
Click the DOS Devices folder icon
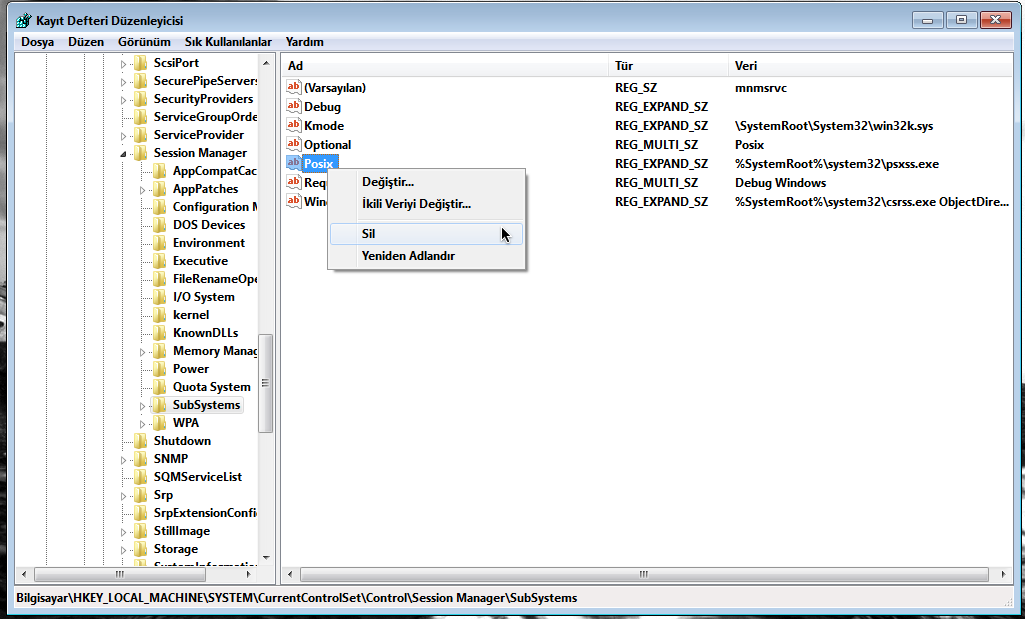160,225
